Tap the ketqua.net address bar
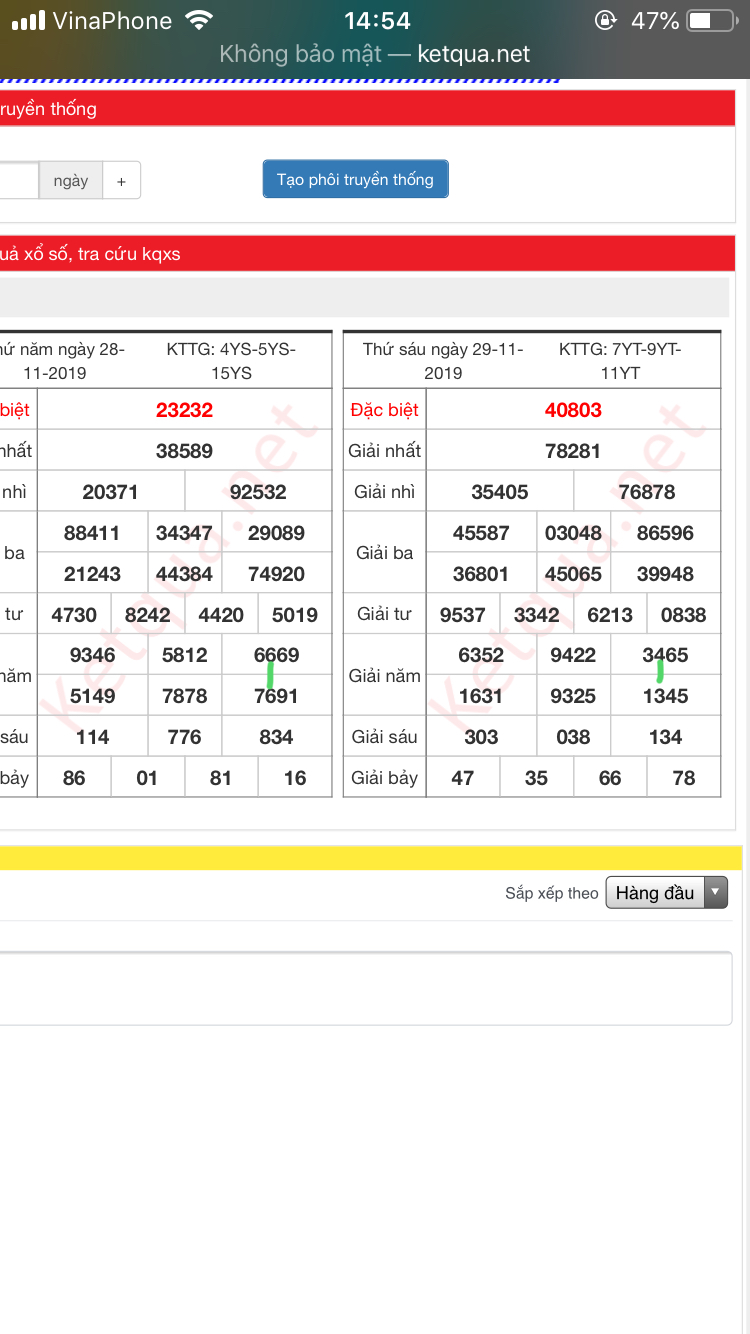750x1334 pixels. coord(375,54)
